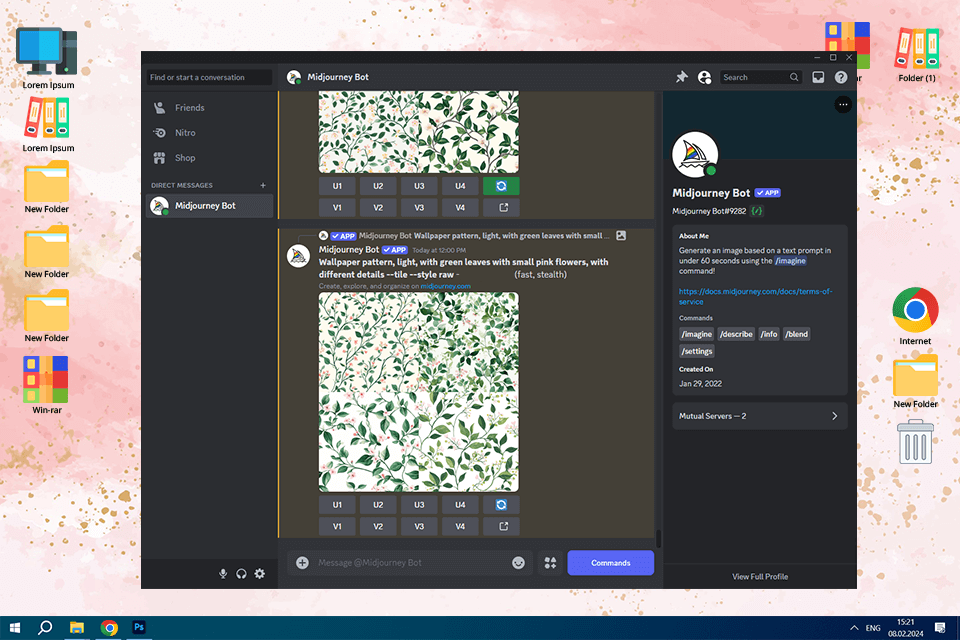Click V4 under the lower image
This screenshot has height=640, width=960.
(460, 526)
